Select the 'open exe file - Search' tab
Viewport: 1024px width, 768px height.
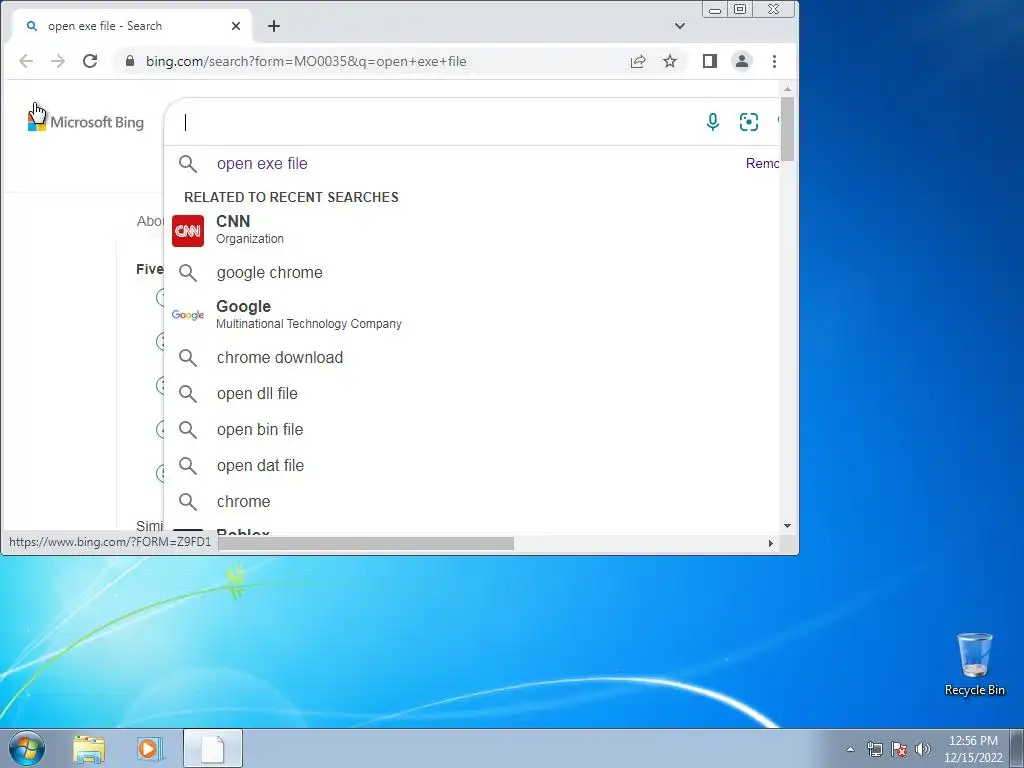click(x=133, y=26)
